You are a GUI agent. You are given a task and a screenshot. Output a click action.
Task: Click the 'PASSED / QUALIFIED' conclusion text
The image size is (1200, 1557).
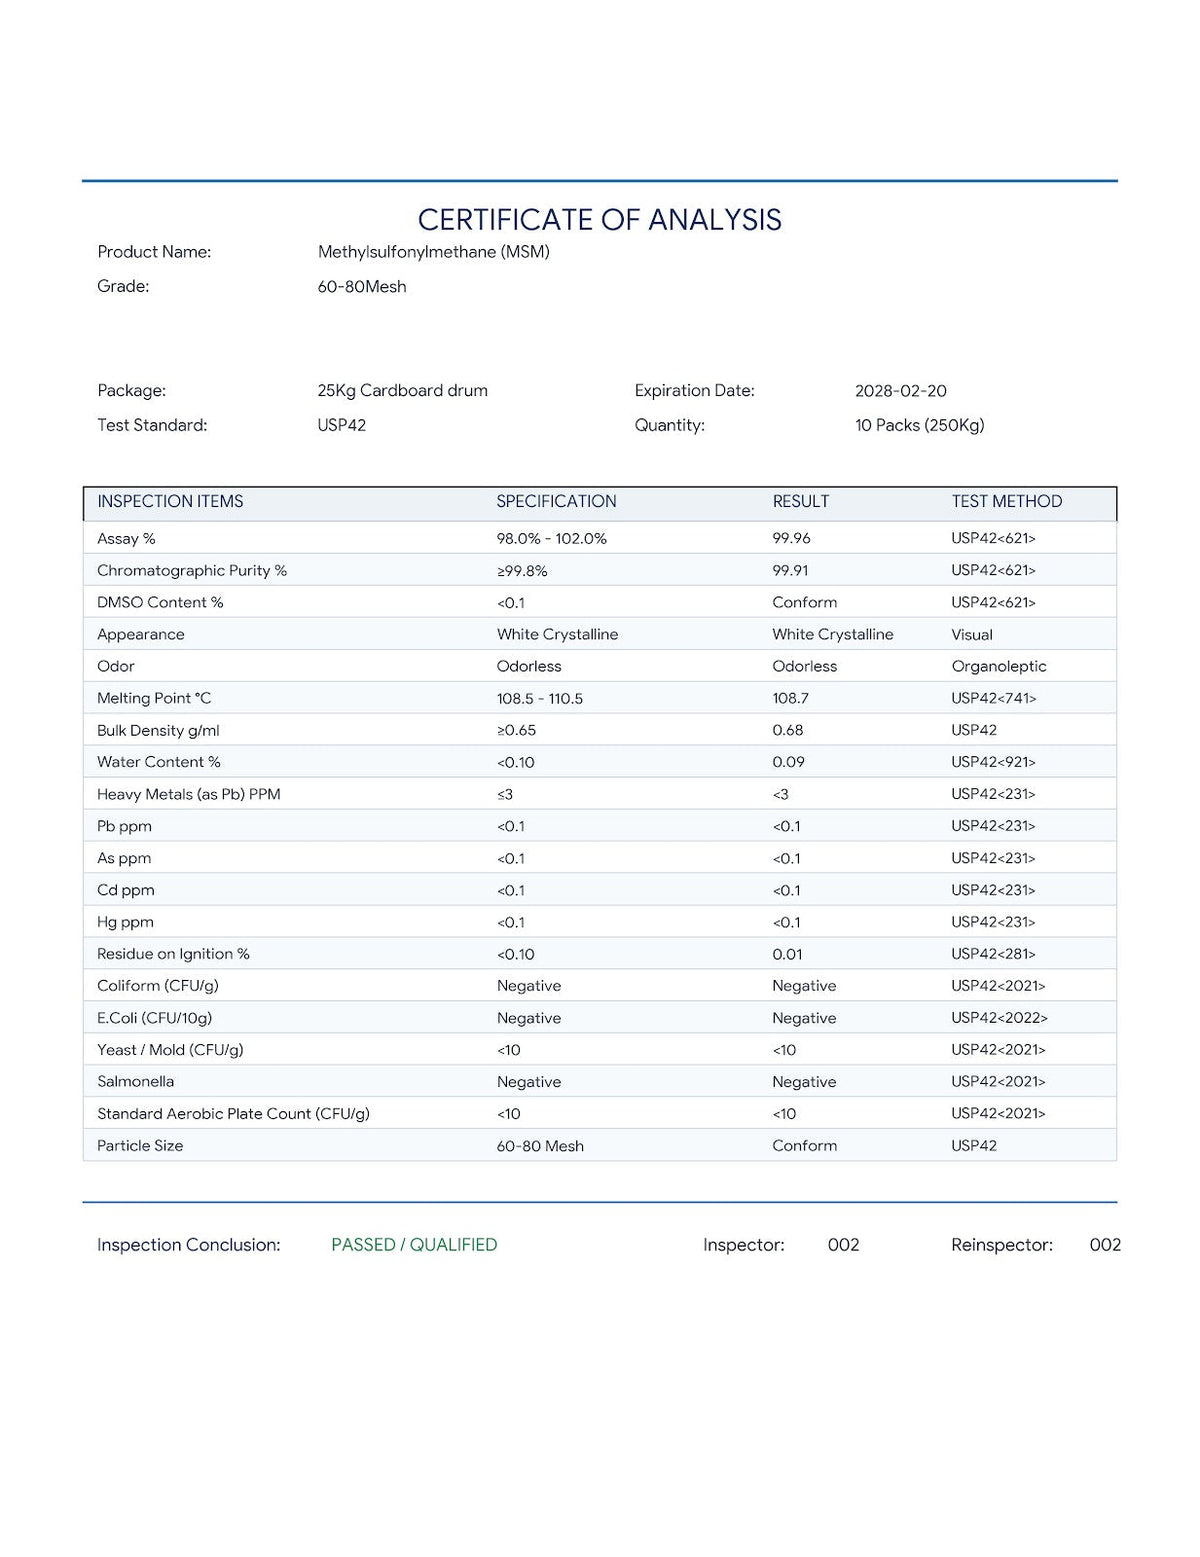tap(414, 1245)
